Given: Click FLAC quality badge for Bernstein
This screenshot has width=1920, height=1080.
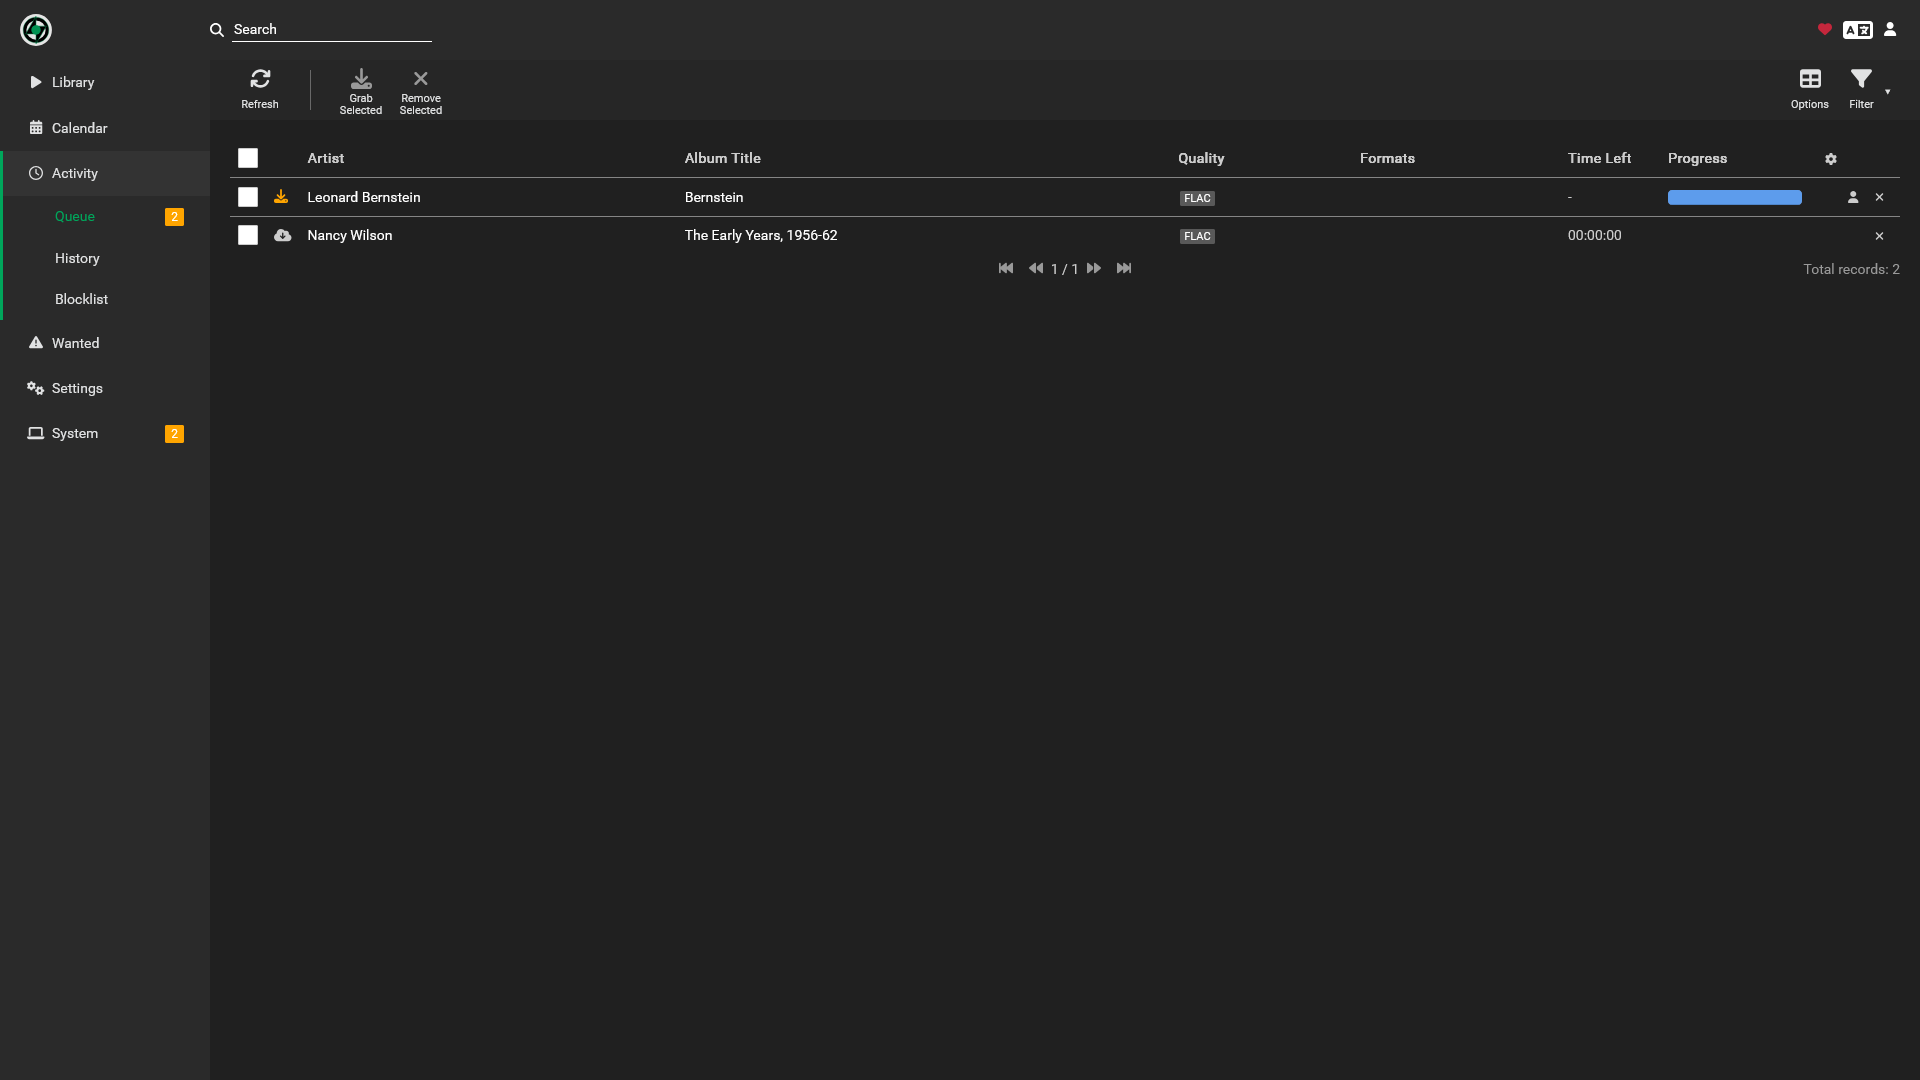Looking at the screenshot, I should coord(1197,198).
